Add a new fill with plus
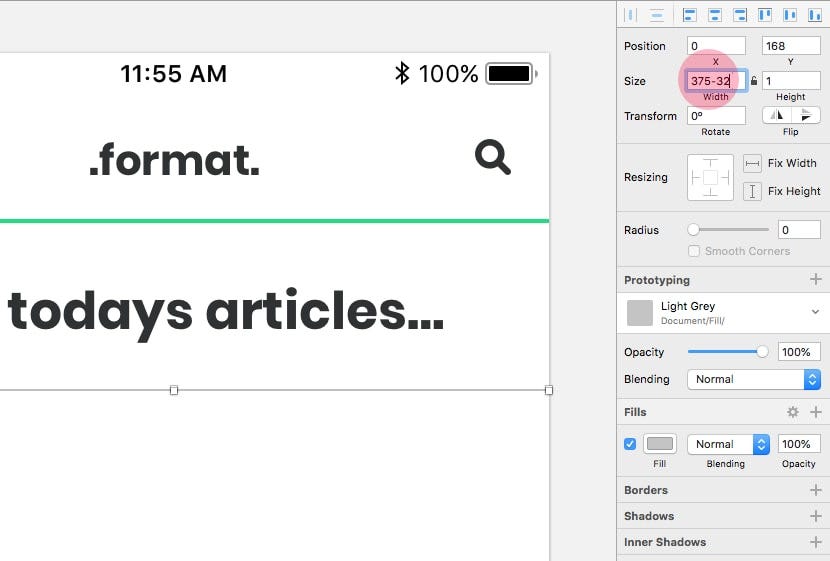Screen dimensions: 830x561 point(816,412)
